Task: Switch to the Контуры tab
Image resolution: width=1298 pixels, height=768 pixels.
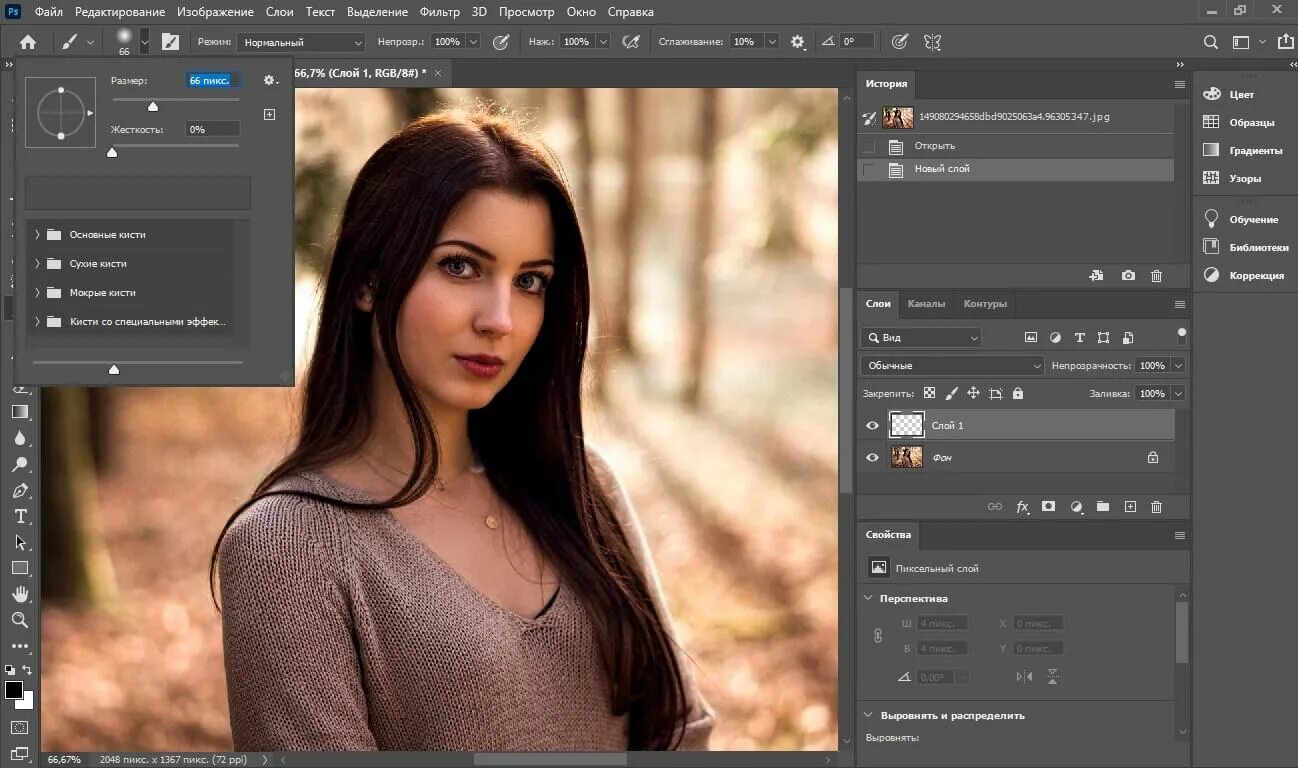Action: click(x=985, y=304)
